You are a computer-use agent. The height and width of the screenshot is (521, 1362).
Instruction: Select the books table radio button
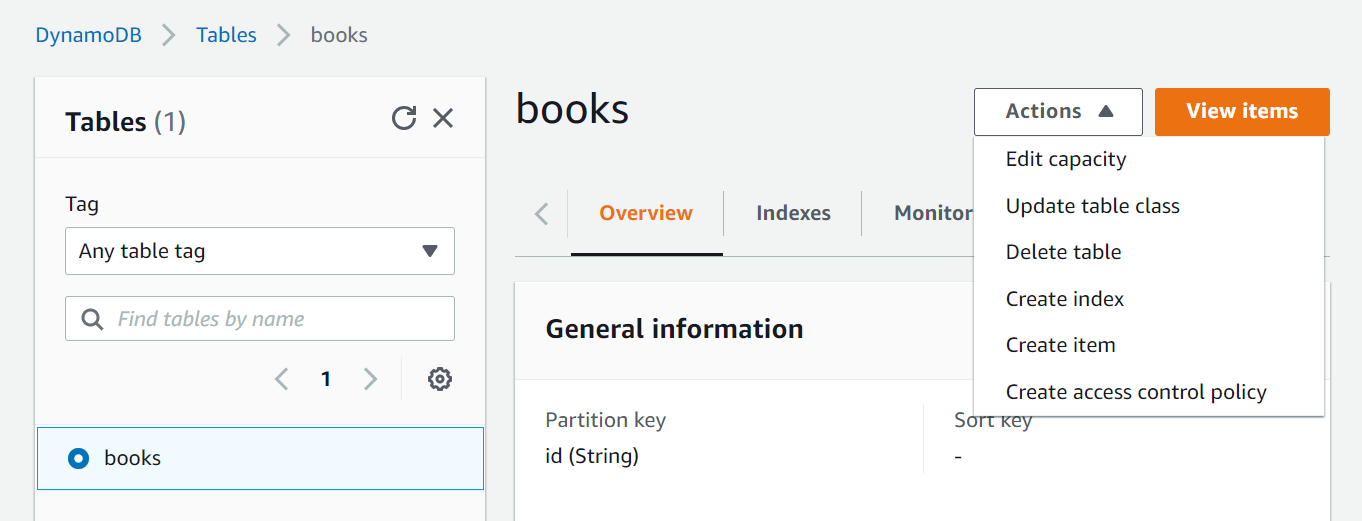coord(79,458)
